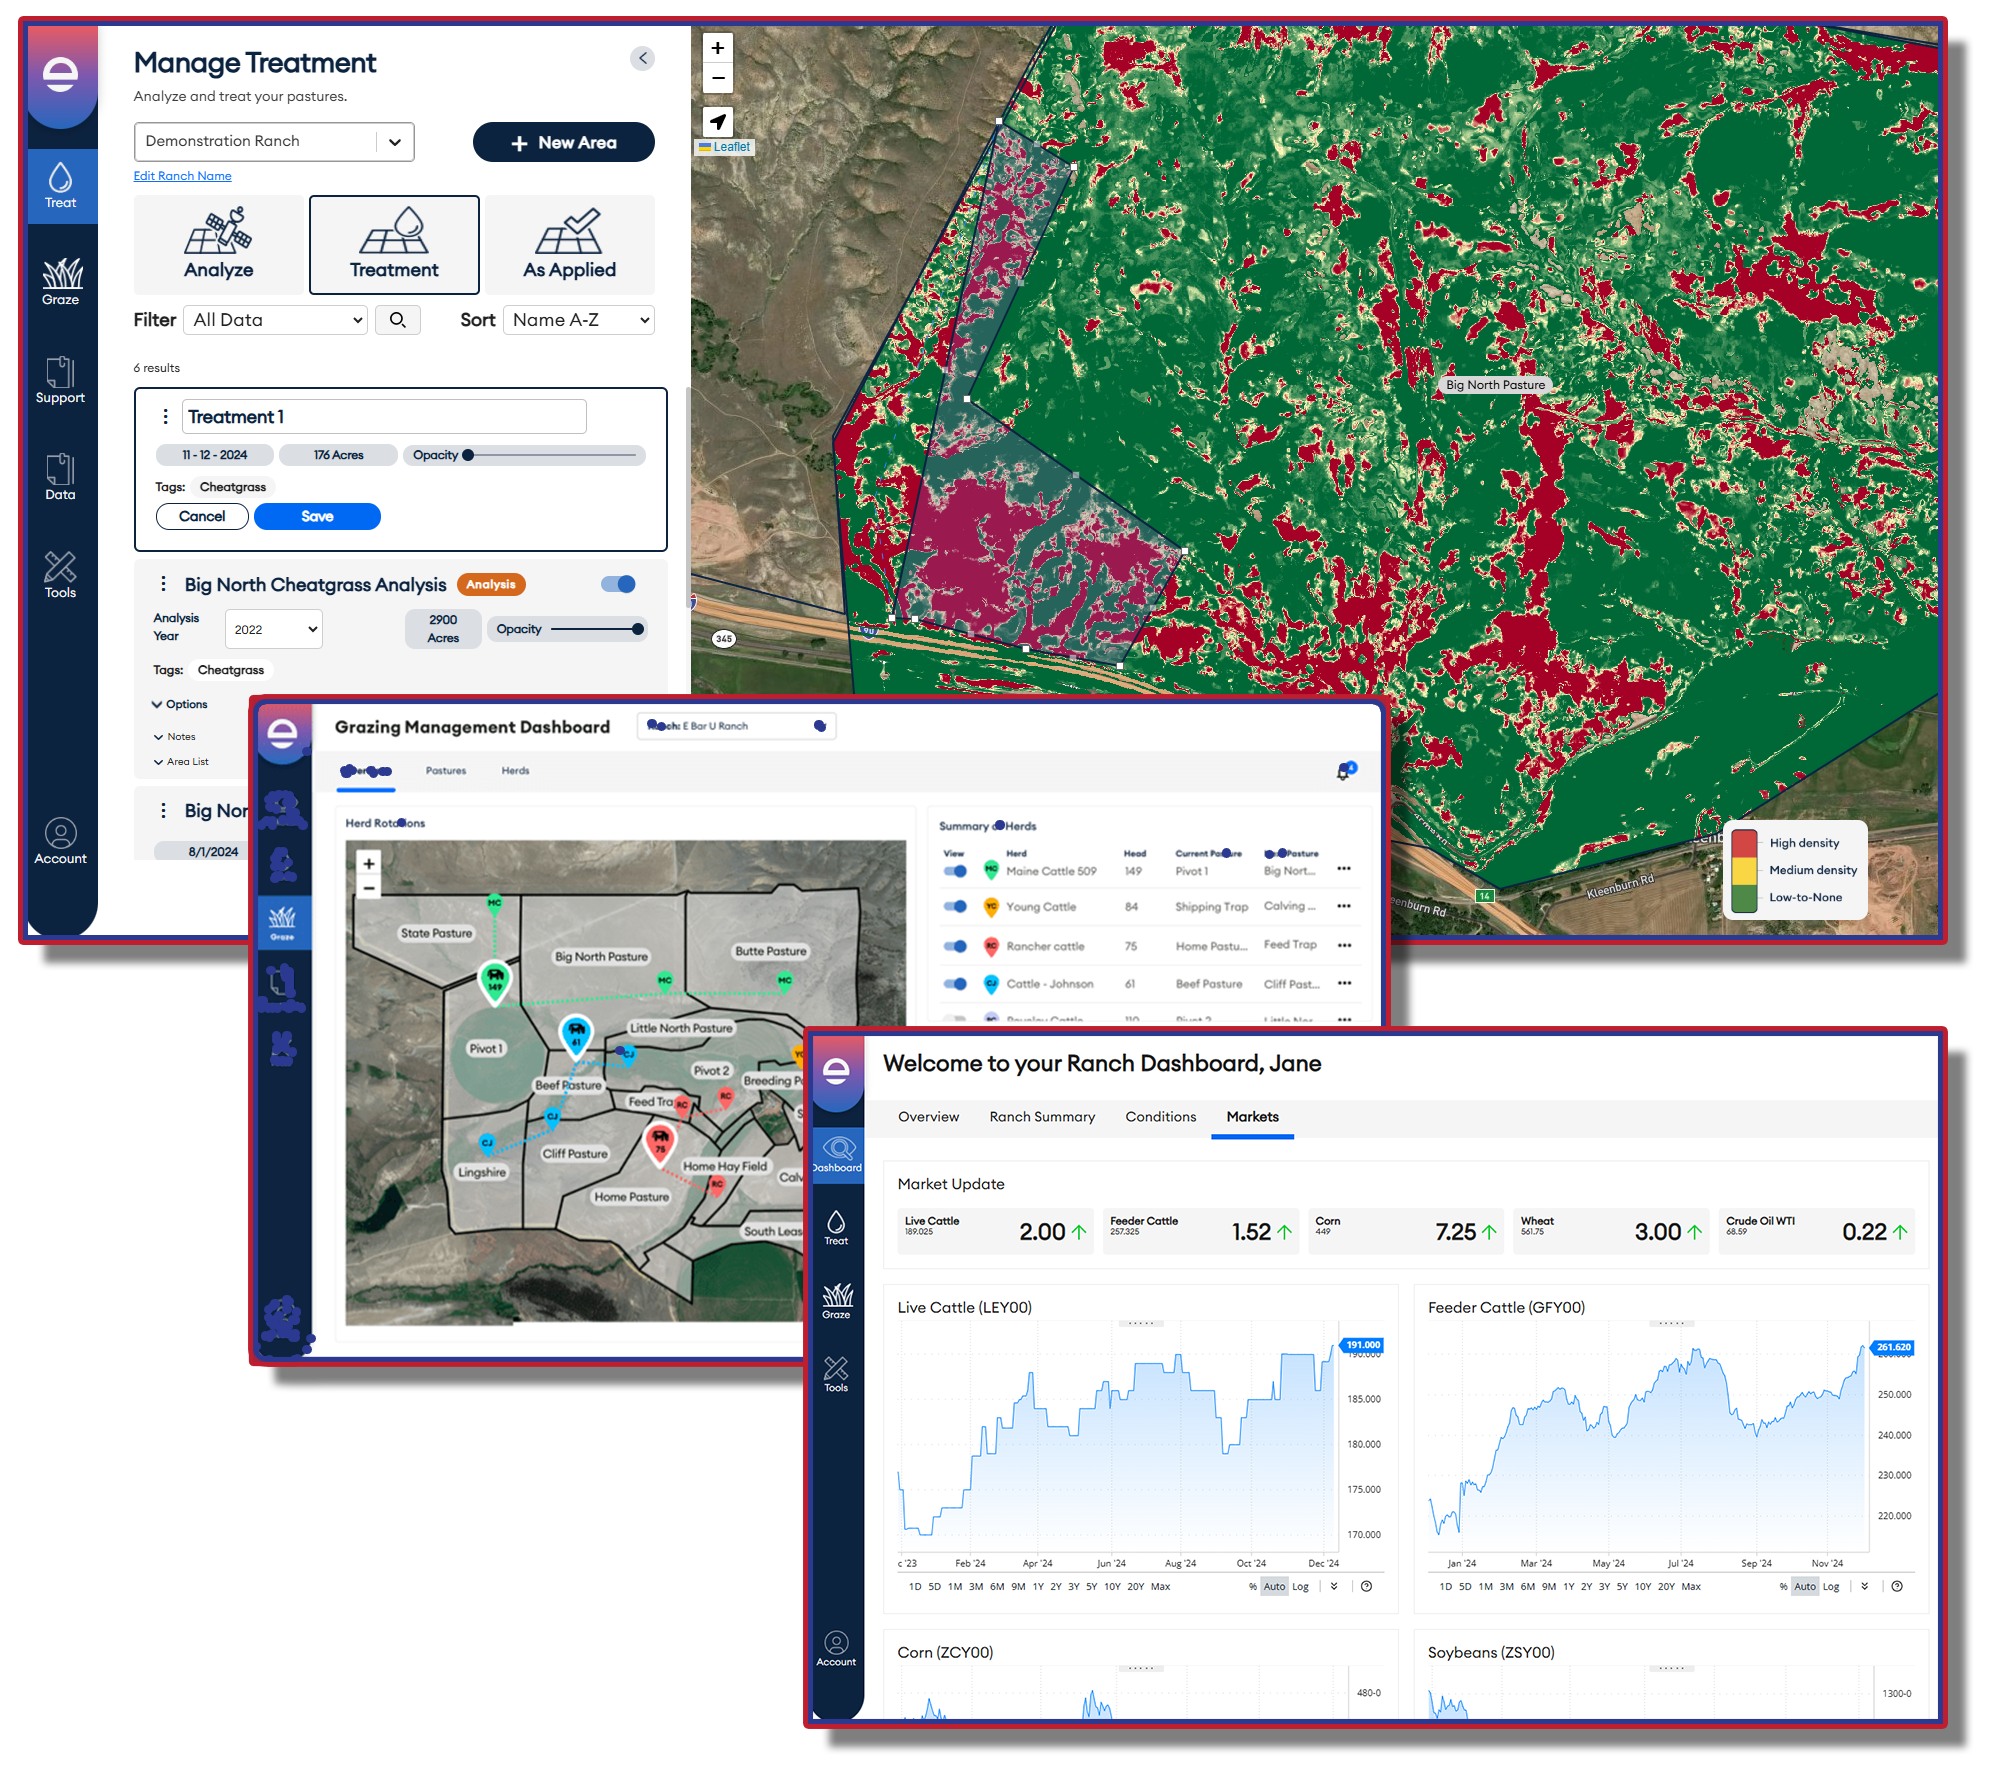Toggle Big North Cheatgrass Analysis visibility switch
Image resolution: width=1998 pixels, height=1781 pixels.
[x=619, y=585]
